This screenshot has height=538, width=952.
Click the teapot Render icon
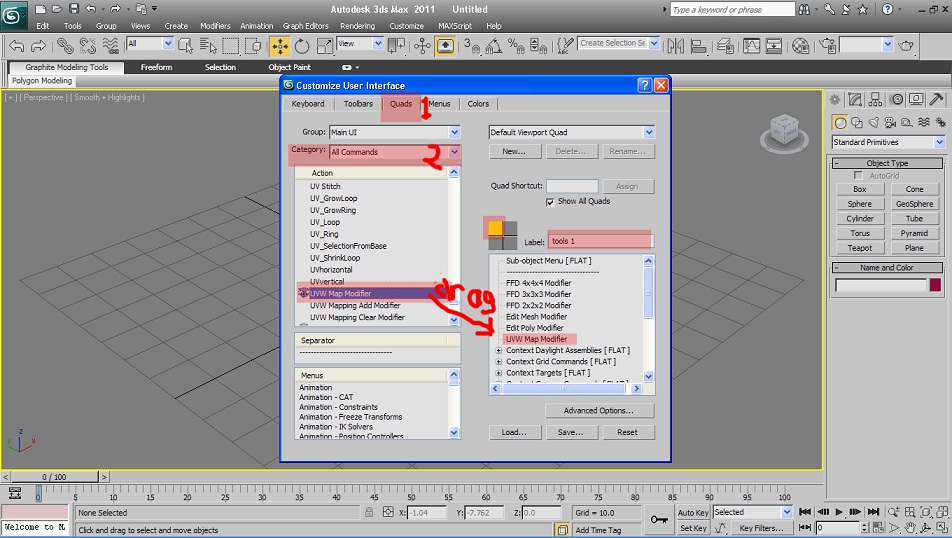[x=906, y=46]
